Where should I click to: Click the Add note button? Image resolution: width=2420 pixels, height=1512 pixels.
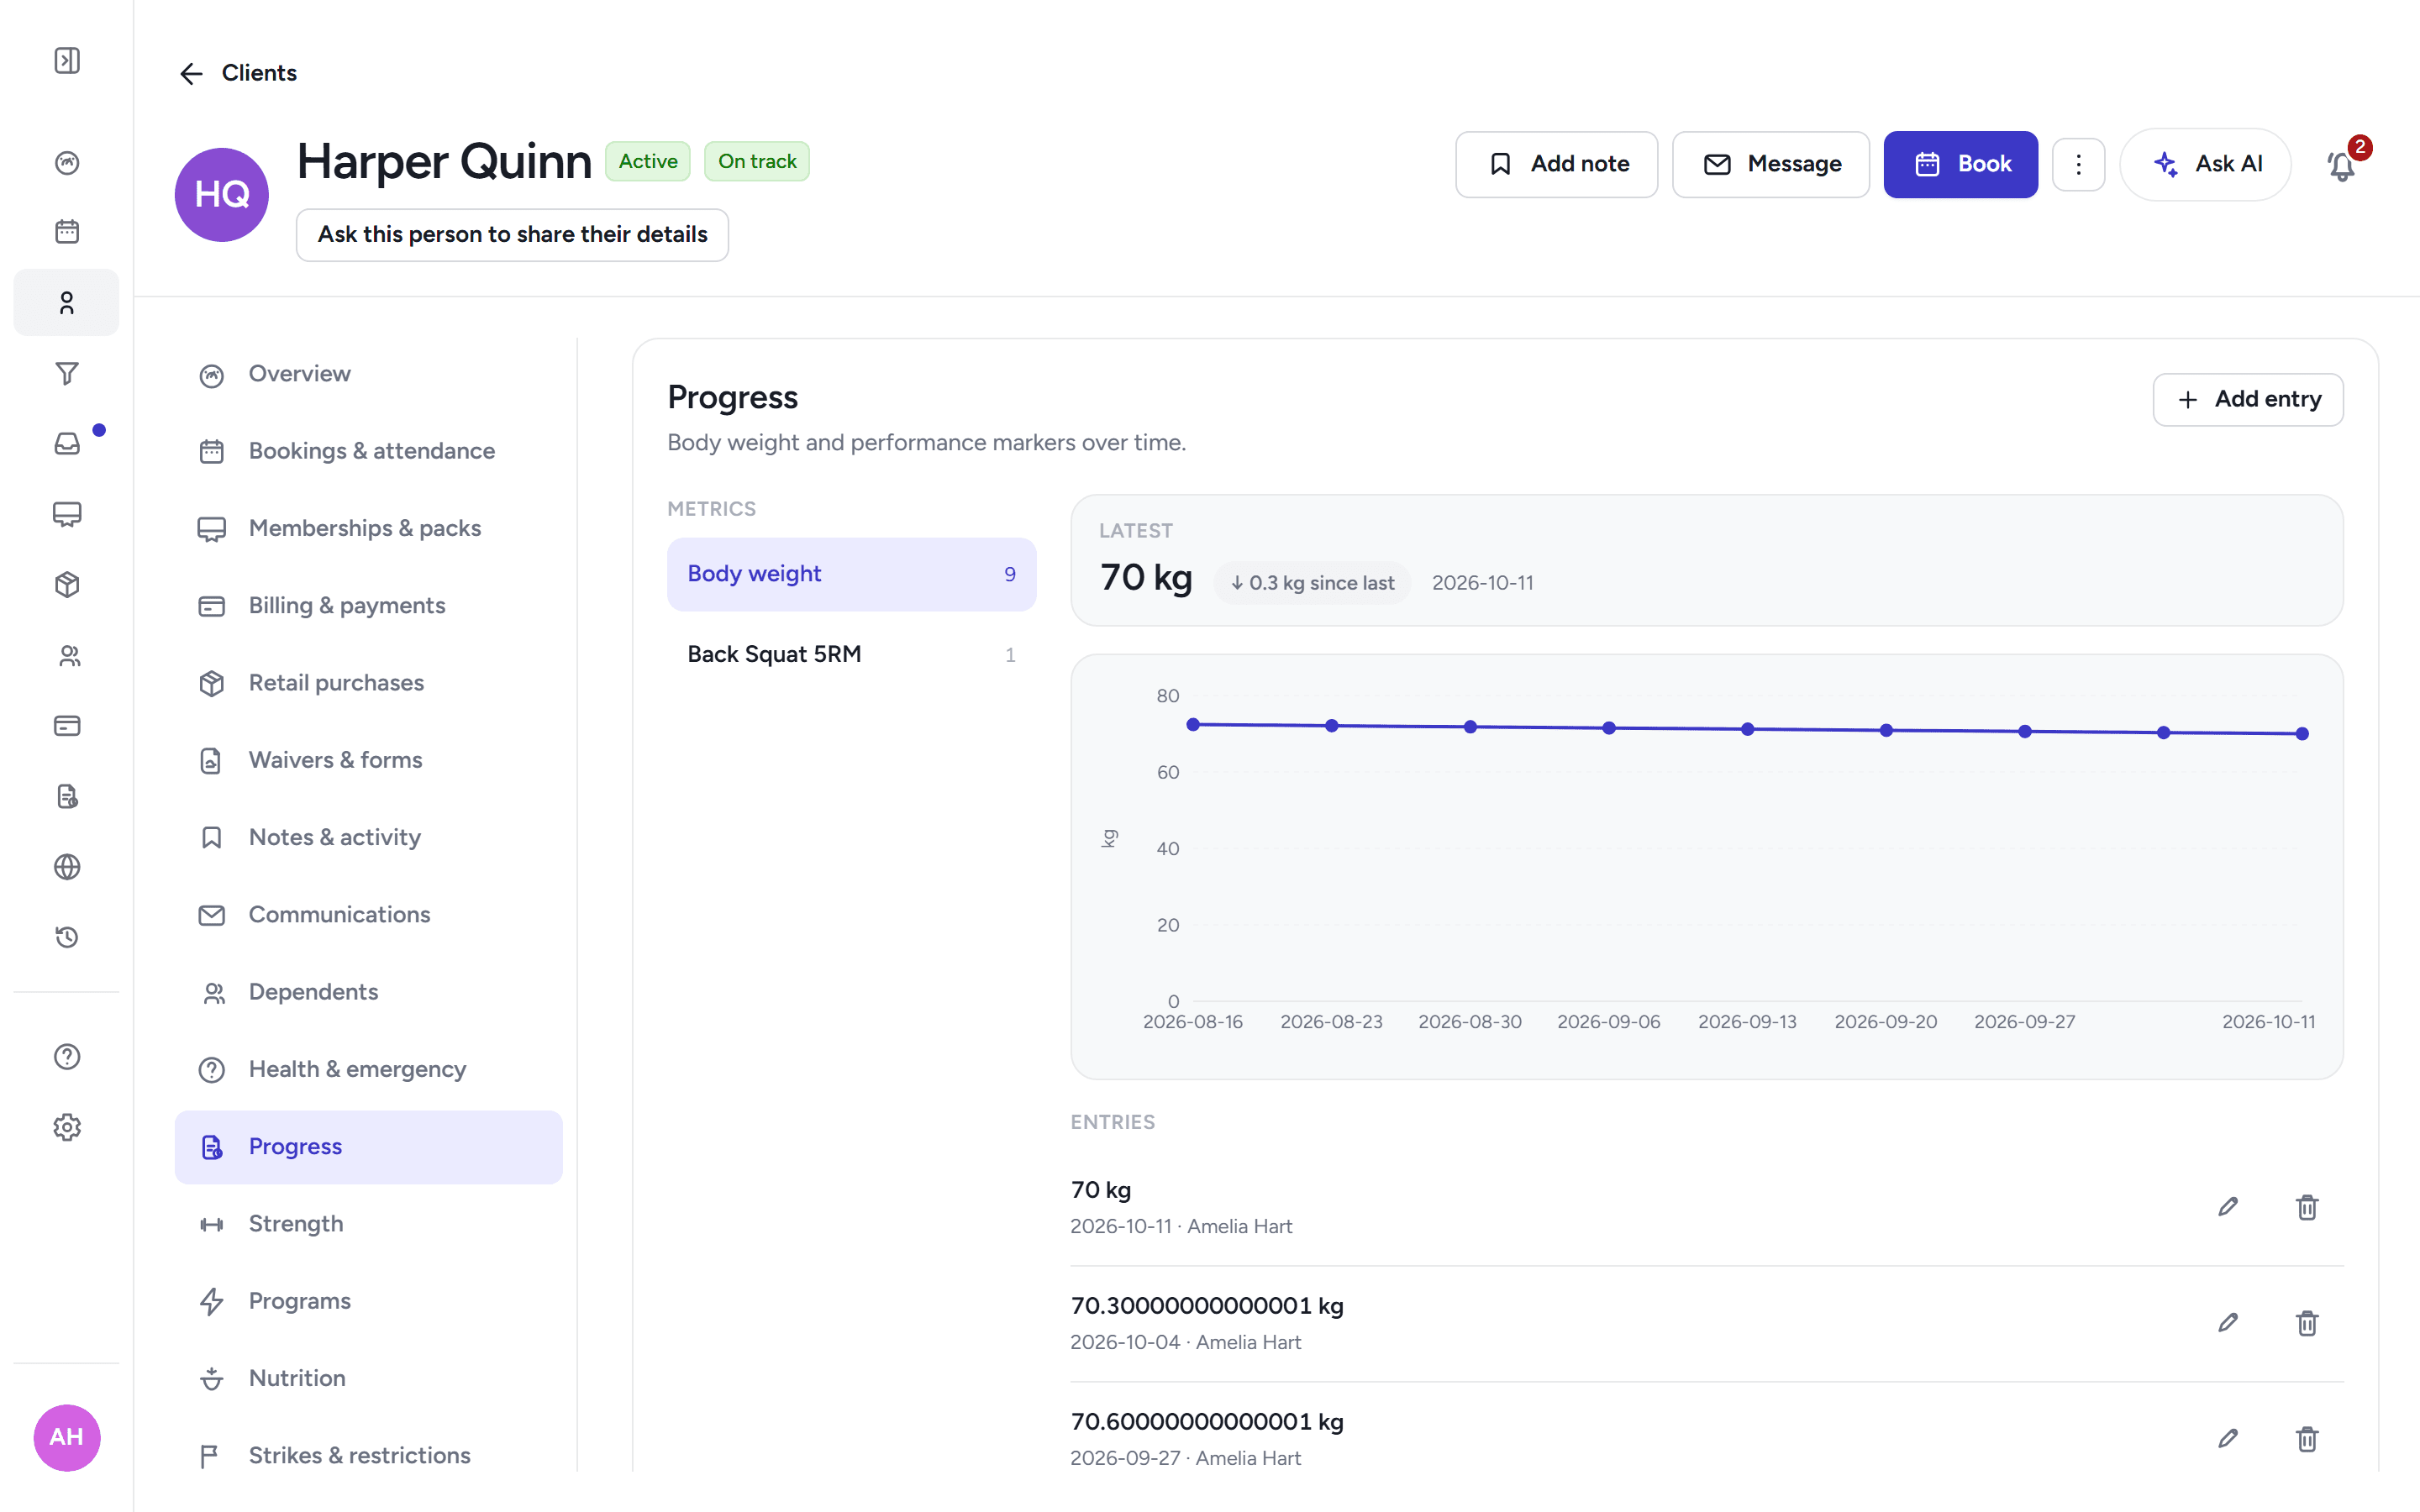1556,165
